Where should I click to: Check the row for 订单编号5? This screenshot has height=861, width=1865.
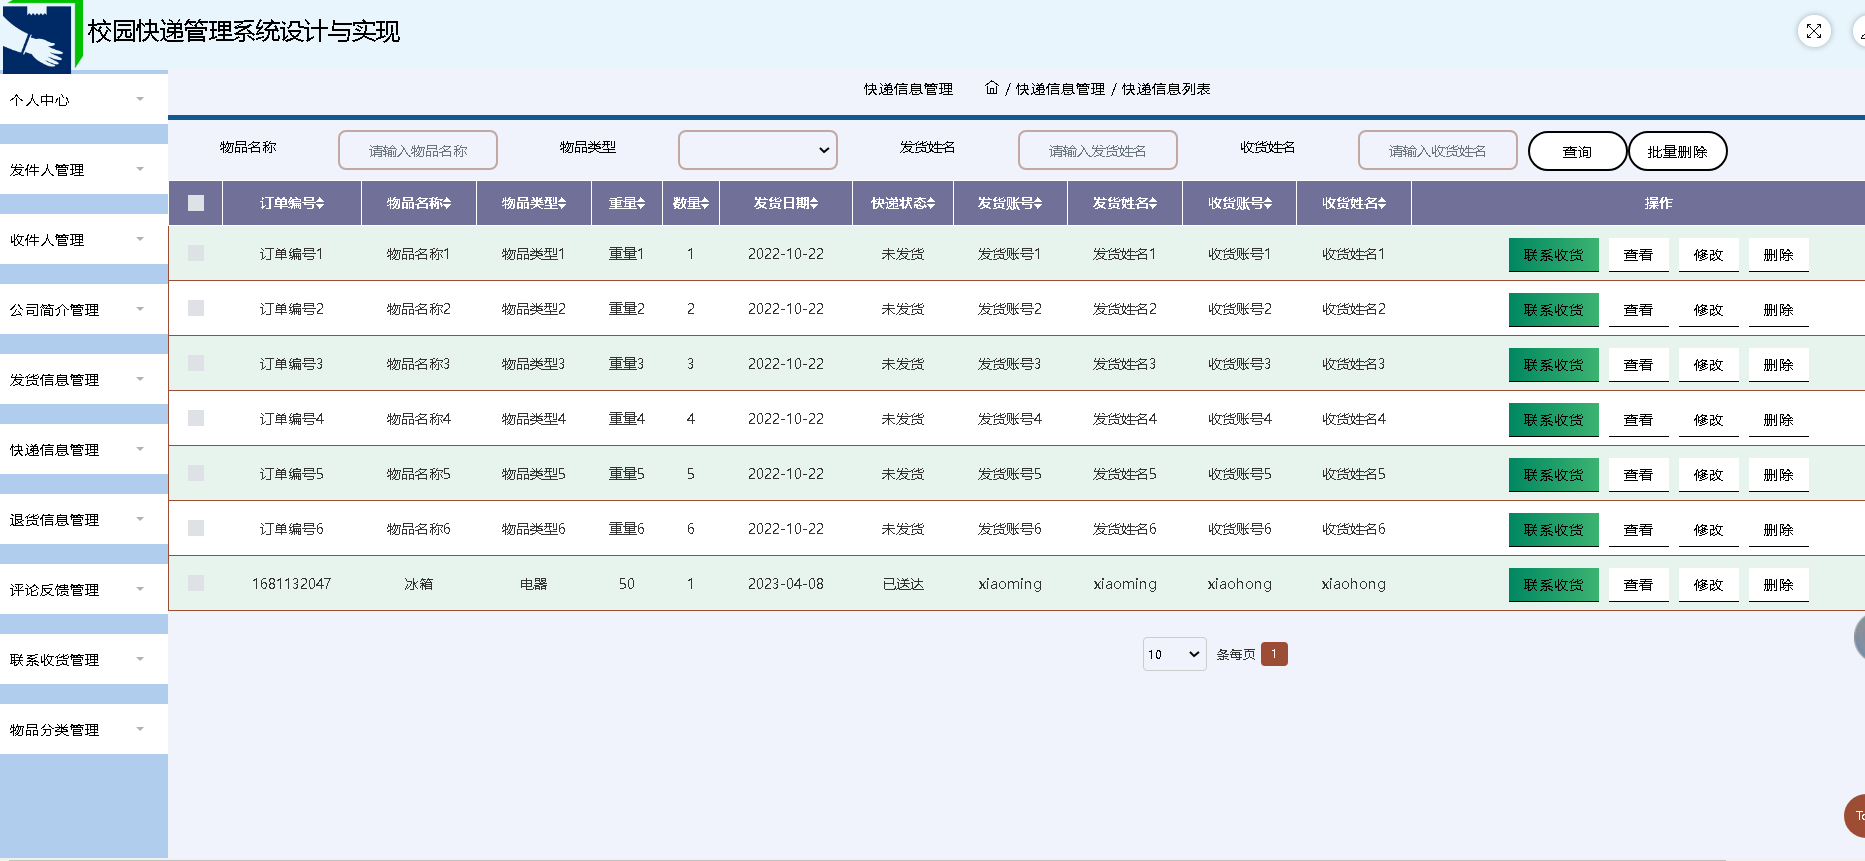click(x=196, y=473)
